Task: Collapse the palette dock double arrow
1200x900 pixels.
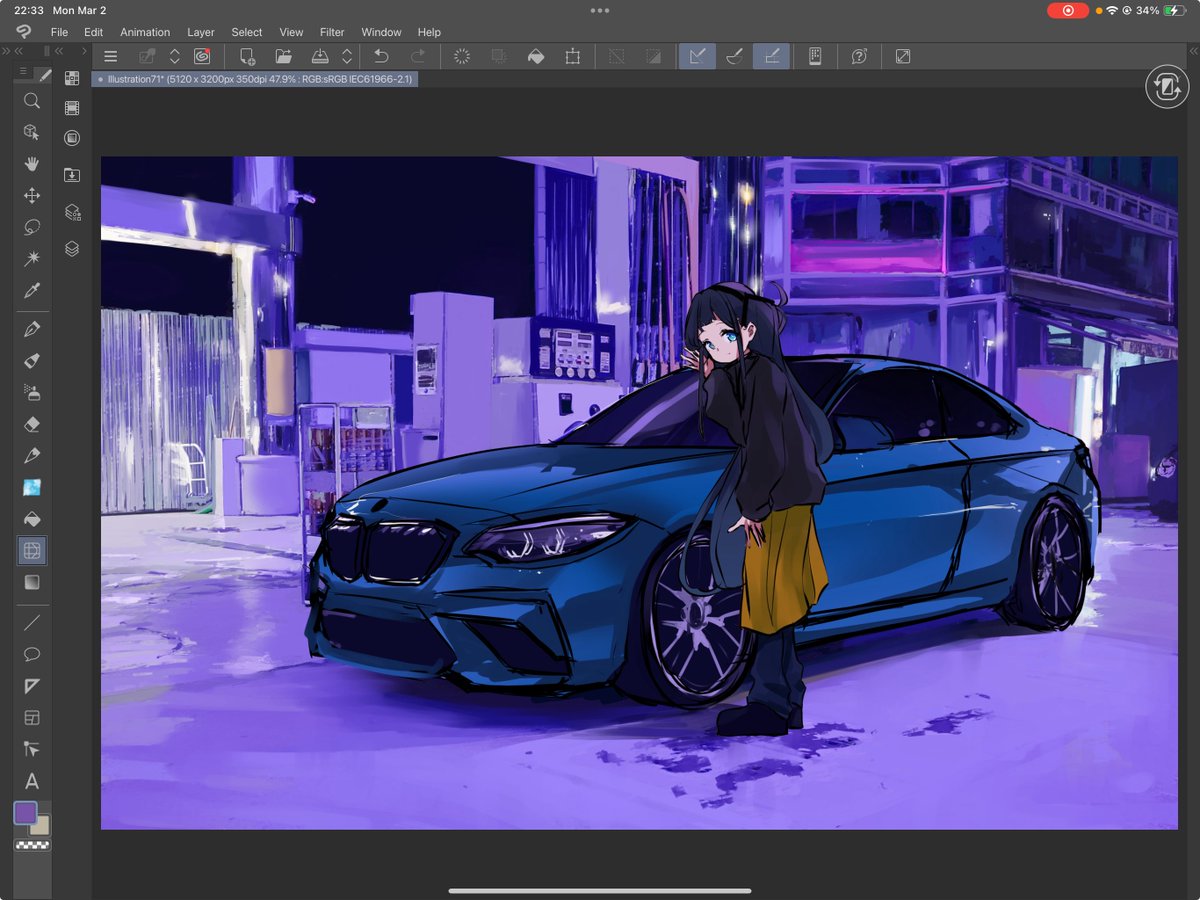Action: click(x=58, y=50)
